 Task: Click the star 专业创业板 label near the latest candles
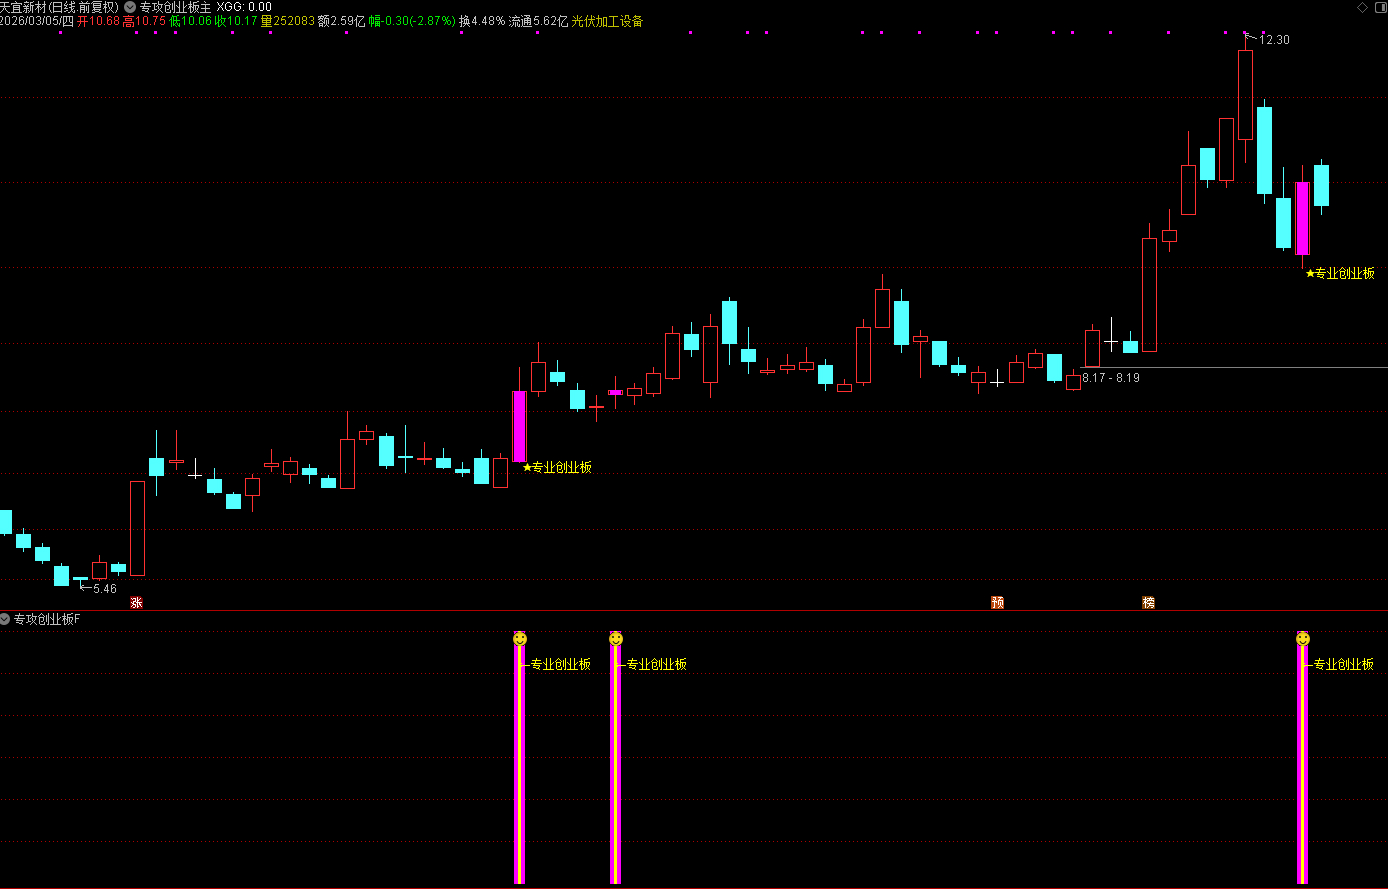(1340, 273)
